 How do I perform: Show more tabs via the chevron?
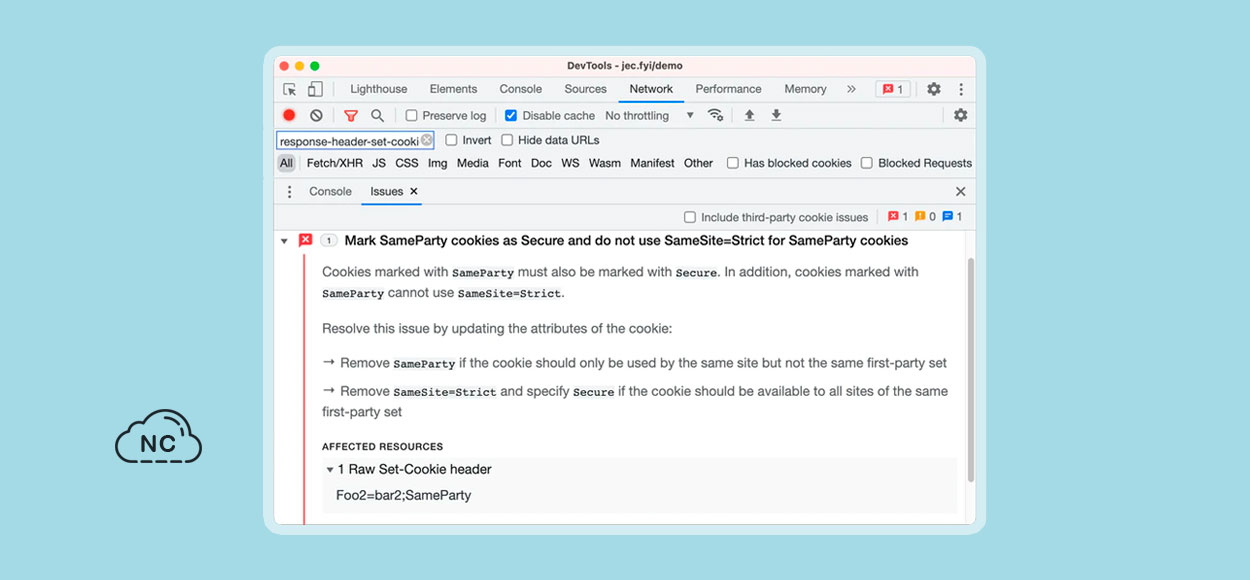tap(851, 89)
